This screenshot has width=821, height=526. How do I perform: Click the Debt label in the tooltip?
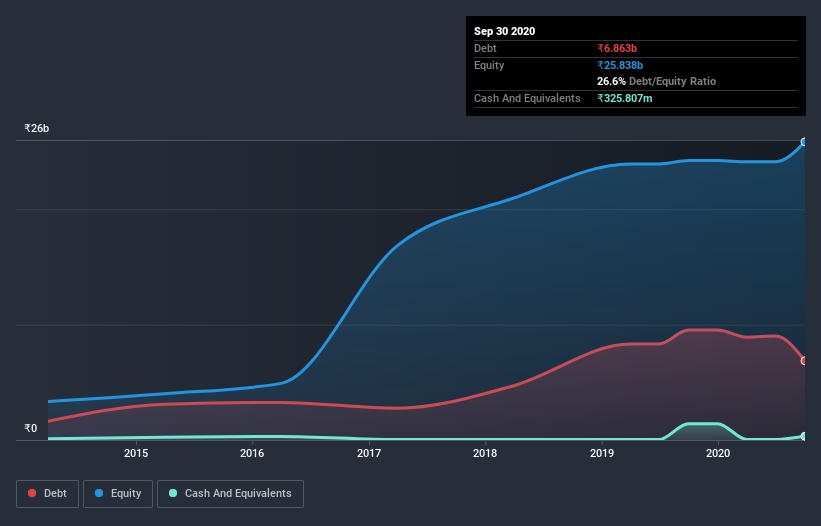tap(485, 48)
